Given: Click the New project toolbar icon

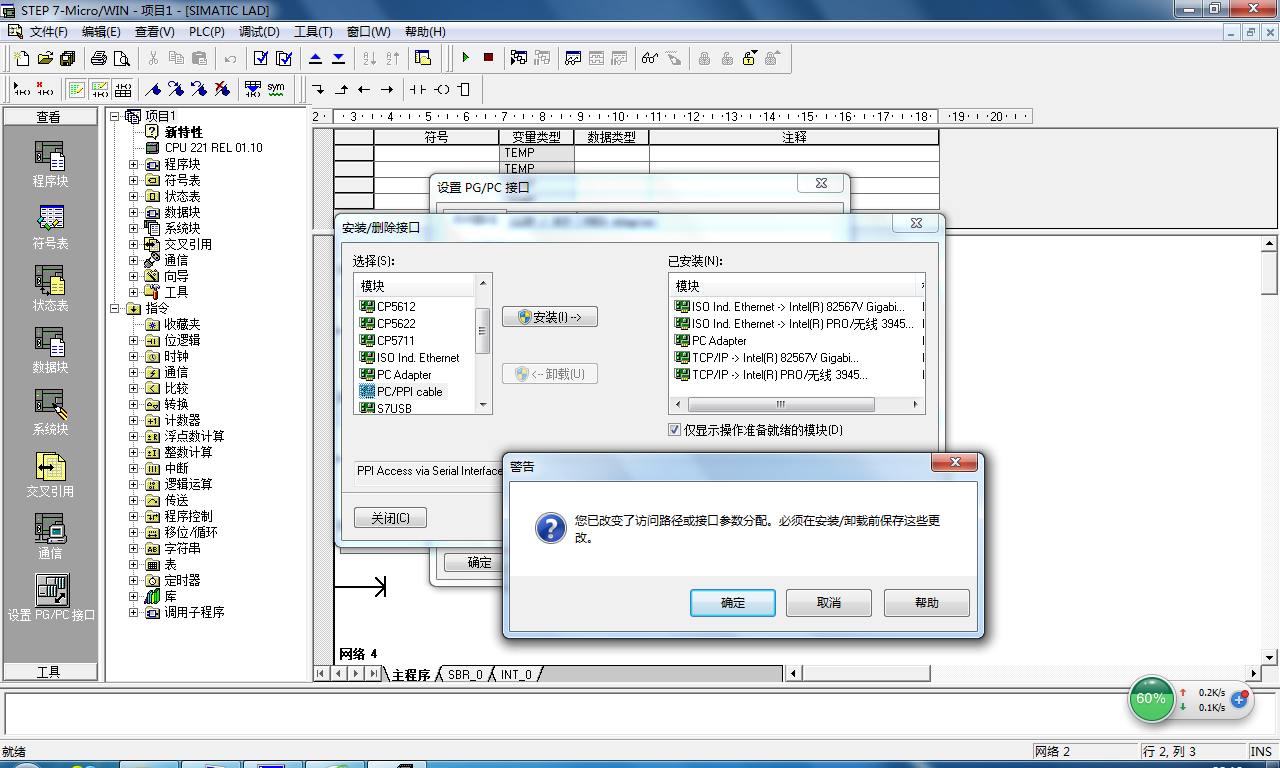Looking at the screenshot, I should pyautogui.click(x=22, y=58).
